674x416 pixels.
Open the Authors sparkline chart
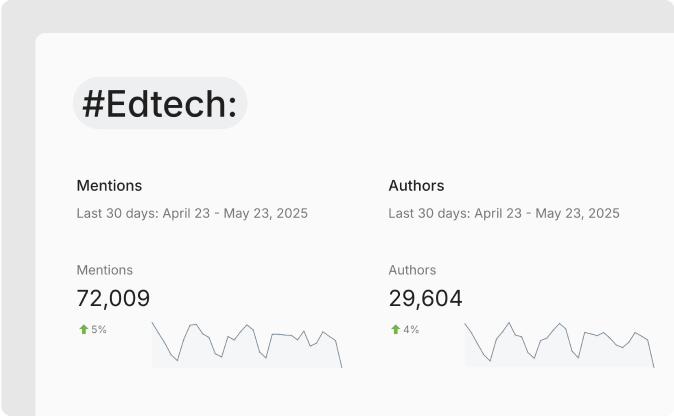click(x=559, y=345)
